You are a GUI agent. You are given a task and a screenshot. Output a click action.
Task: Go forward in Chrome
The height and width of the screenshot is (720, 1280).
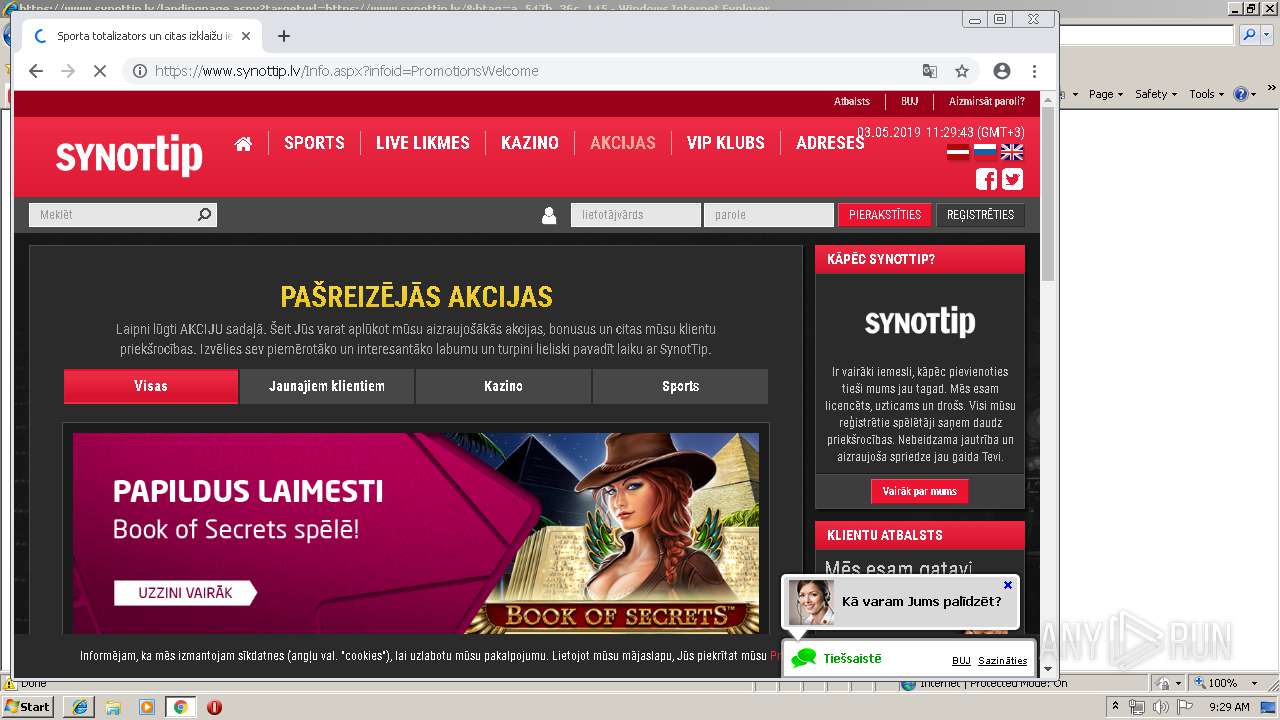68,71
